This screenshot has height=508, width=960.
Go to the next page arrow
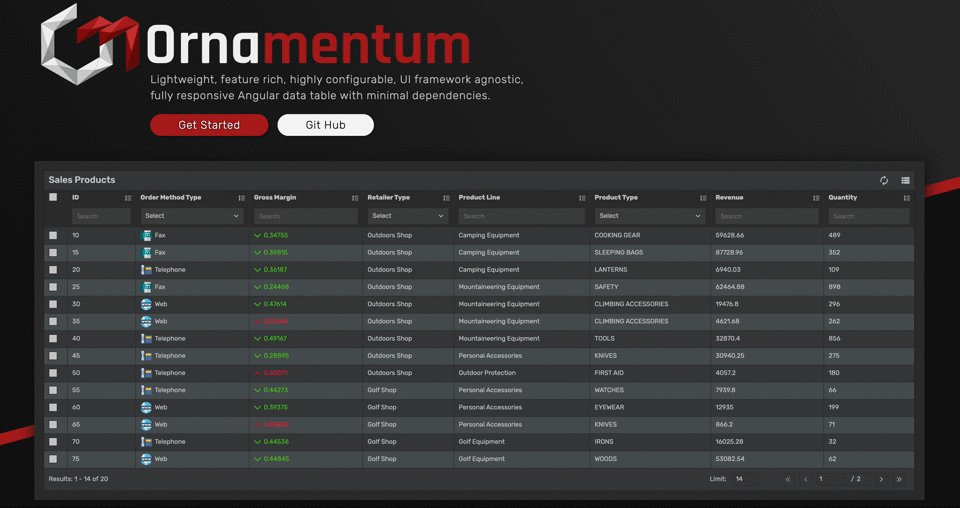tap(881, 479)
